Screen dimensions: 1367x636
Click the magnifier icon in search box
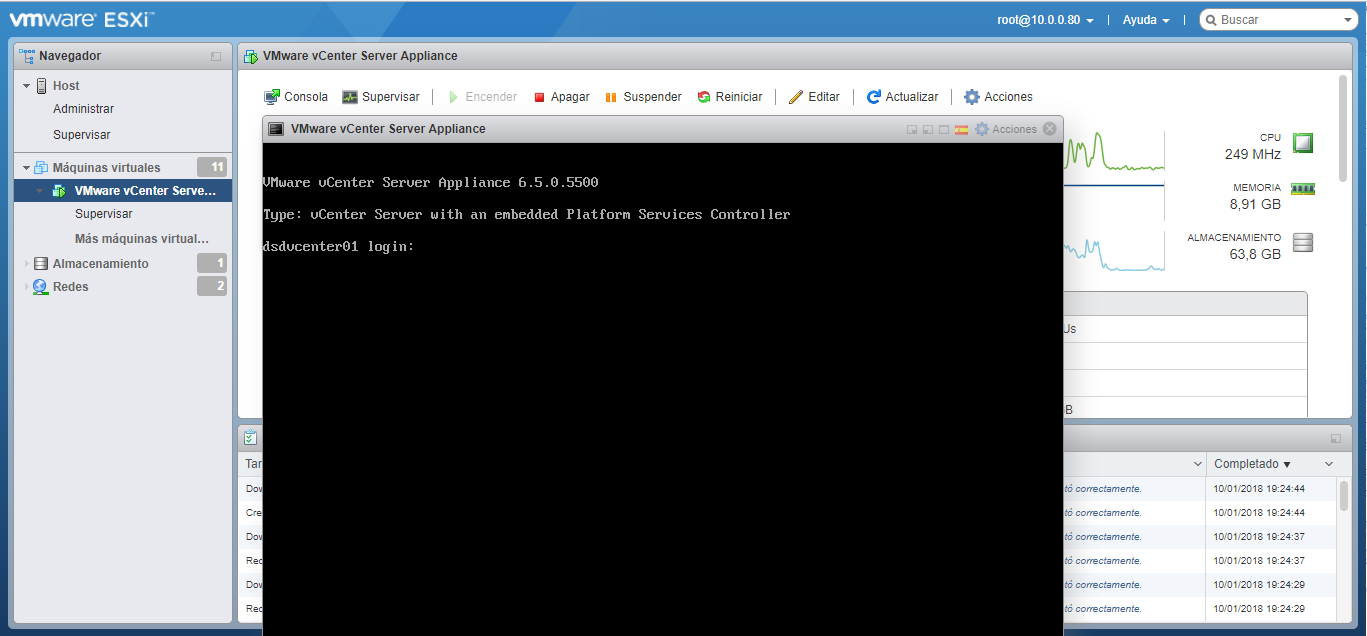(x=1210, y=20)
